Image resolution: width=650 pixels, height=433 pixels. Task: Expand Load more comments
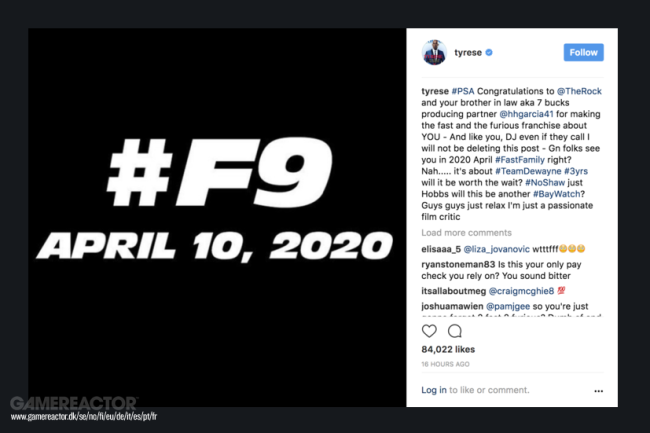coord(466,233)
